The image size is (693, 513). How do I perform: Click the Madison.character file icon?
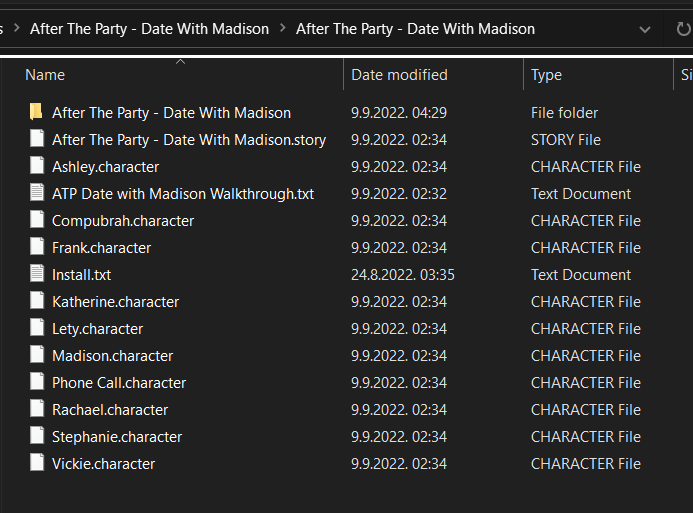click(37, 356)
